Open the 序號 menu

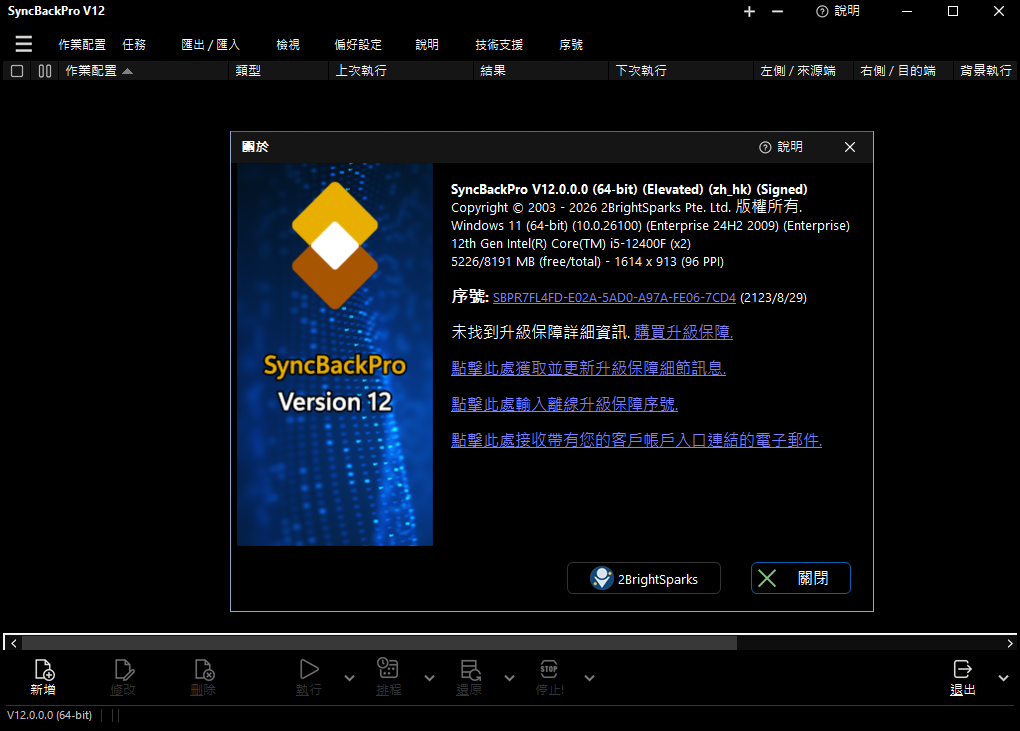(x=570, y=44)
